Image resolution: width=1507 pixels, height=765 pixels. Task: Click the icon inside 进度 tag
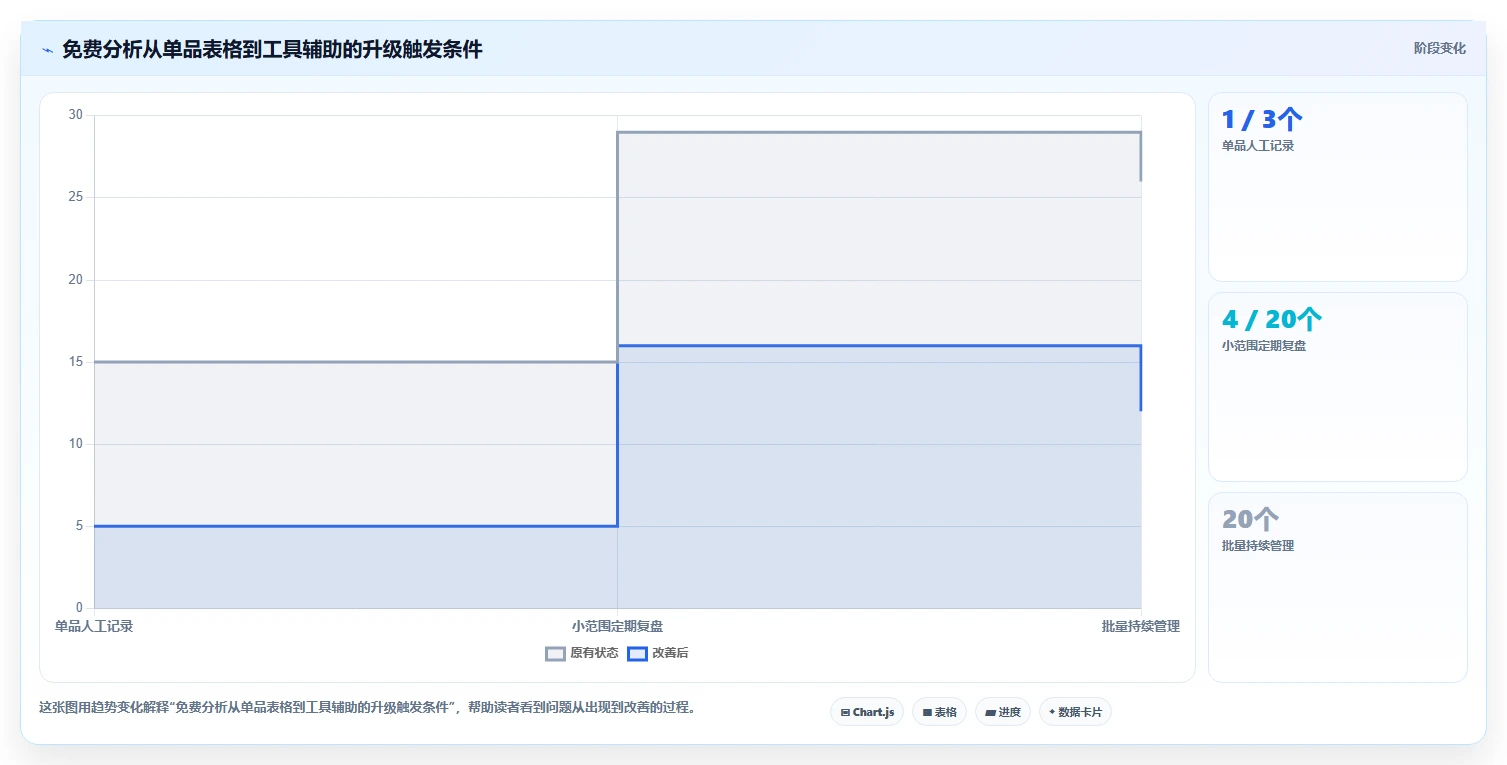pos(990,713)
